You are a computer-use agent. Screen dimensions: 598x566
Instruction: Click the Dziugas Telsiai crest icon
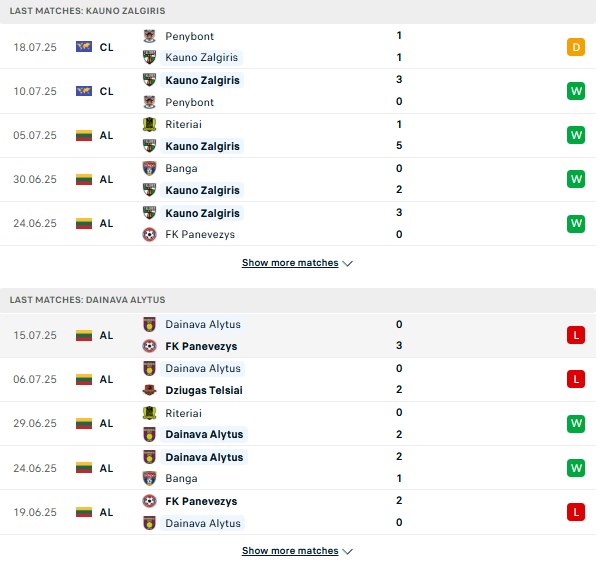[149, 390]
